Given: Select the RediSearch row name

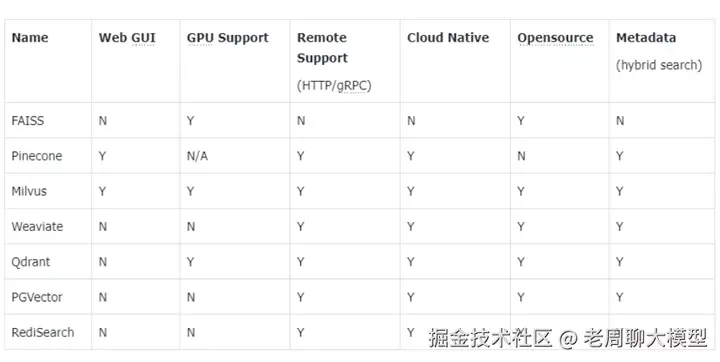Looking at the screenshot, I should click(x=43, y=333).
